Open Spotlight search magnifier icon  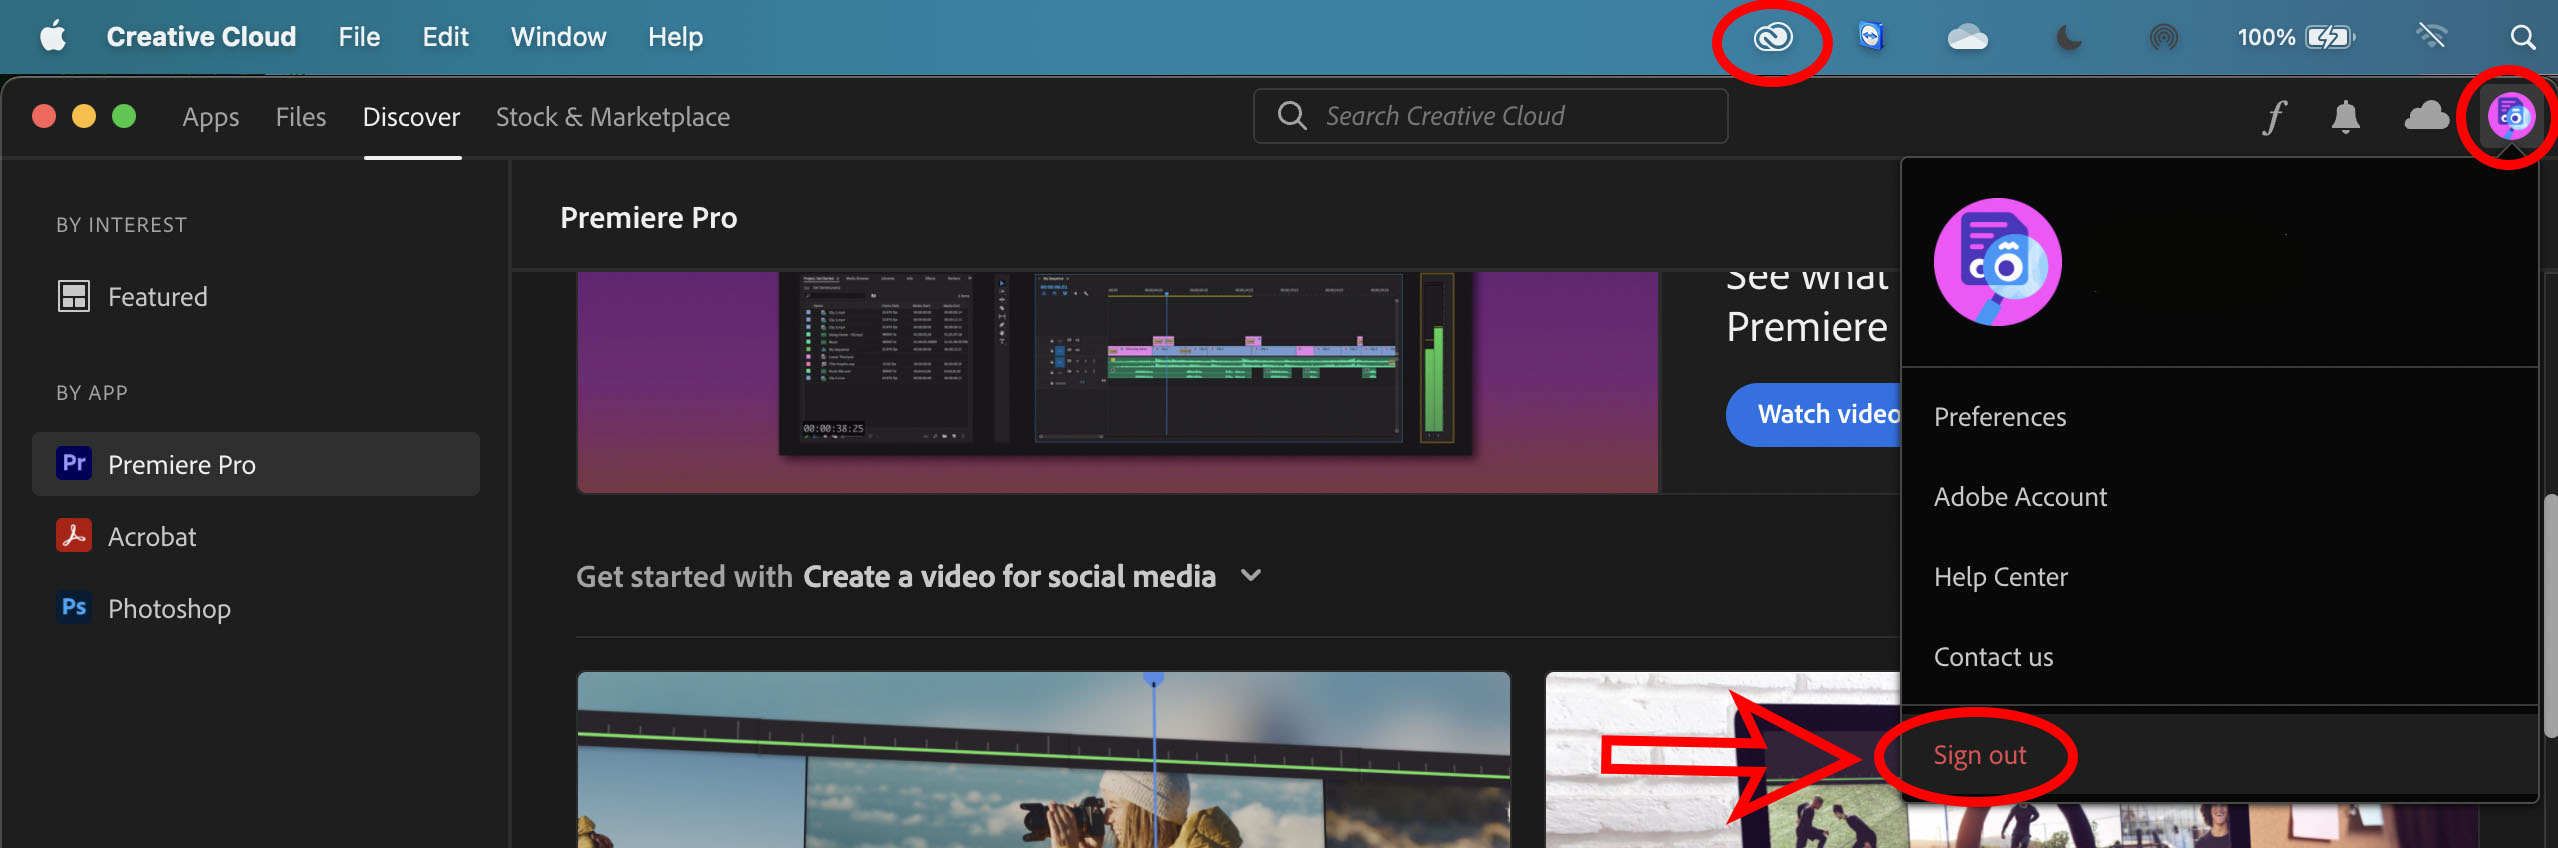pyautogui.click(x=2522, y=38)
